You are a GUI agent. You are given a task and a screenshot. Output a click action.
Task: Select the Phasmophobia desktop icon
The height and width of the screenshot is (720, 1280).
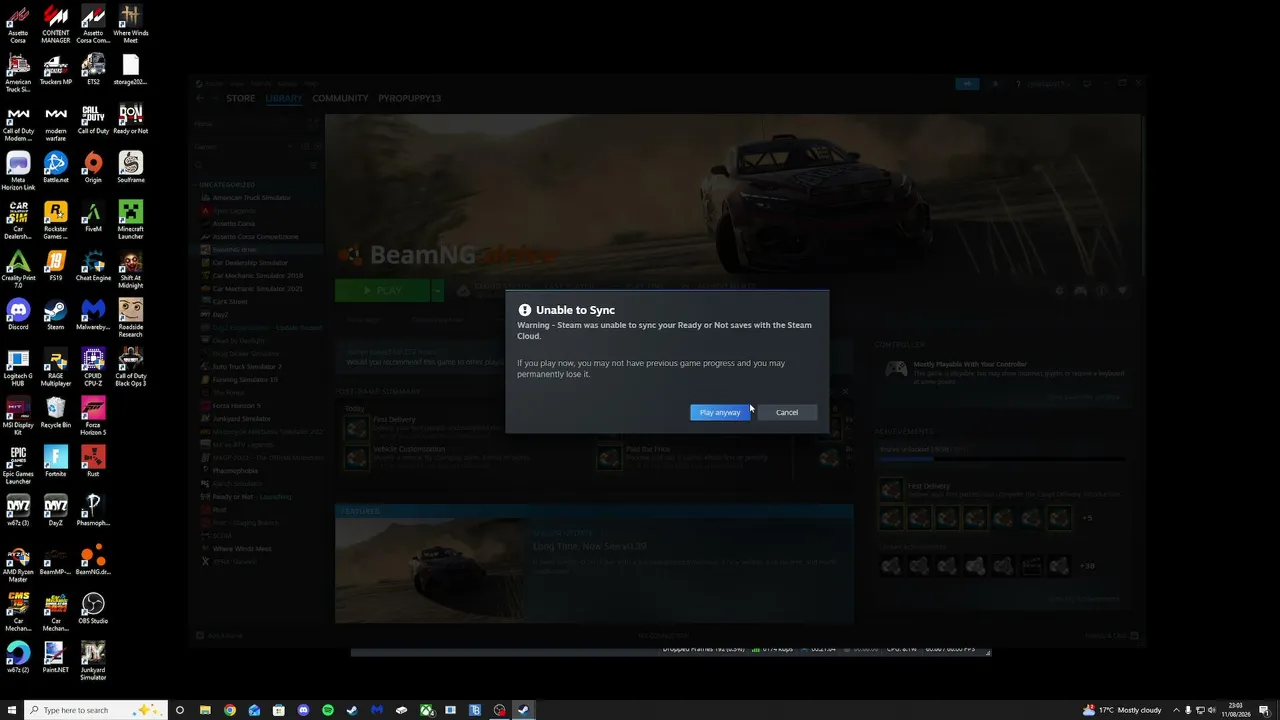[93, 511]
